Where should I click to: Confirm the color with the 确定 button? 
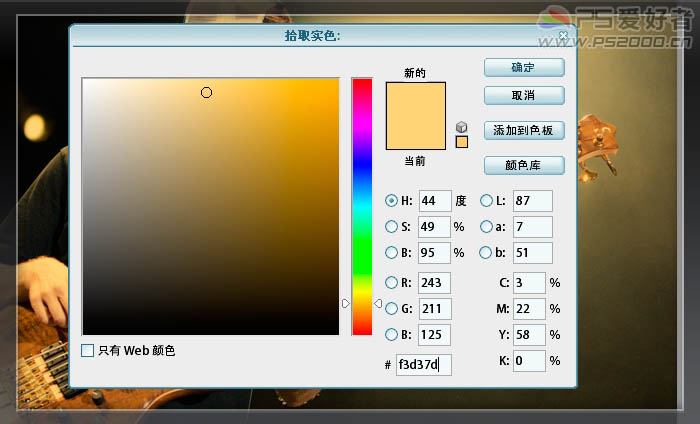pos(524,68)
